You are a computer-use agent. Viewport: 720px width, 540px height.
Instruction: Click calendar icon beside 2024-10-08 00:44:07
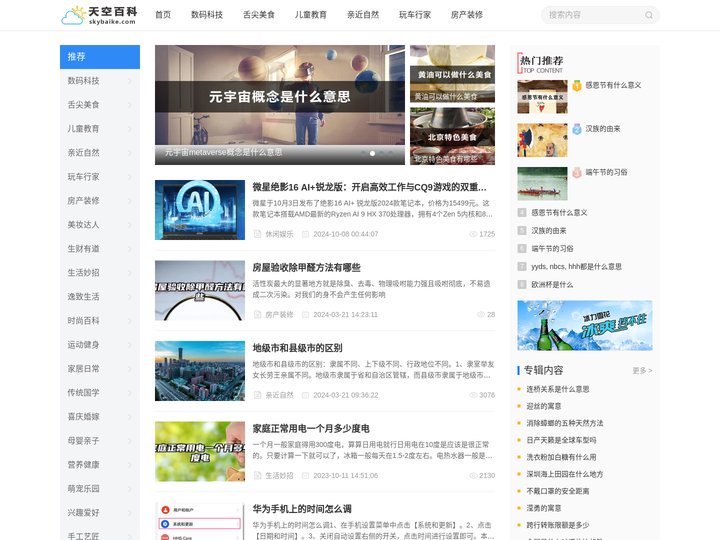pyautogui.click(x=305, y=234)
